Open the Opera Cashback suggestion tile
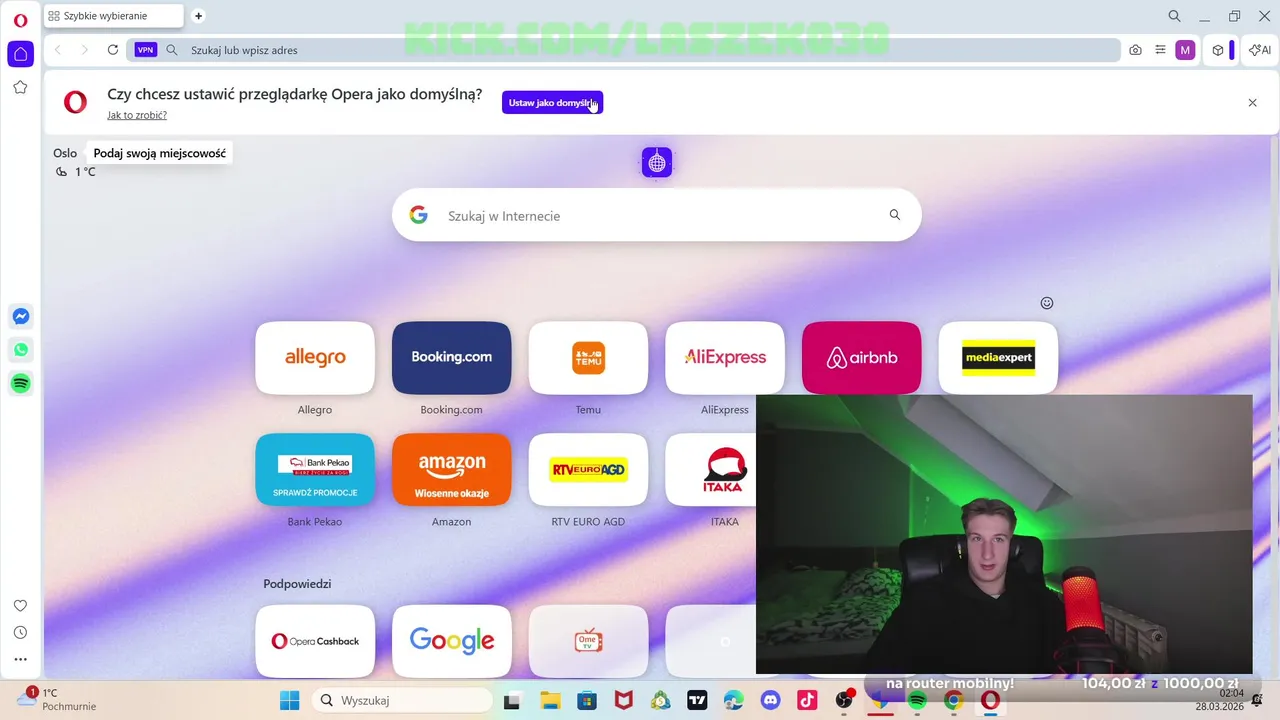 315,641
